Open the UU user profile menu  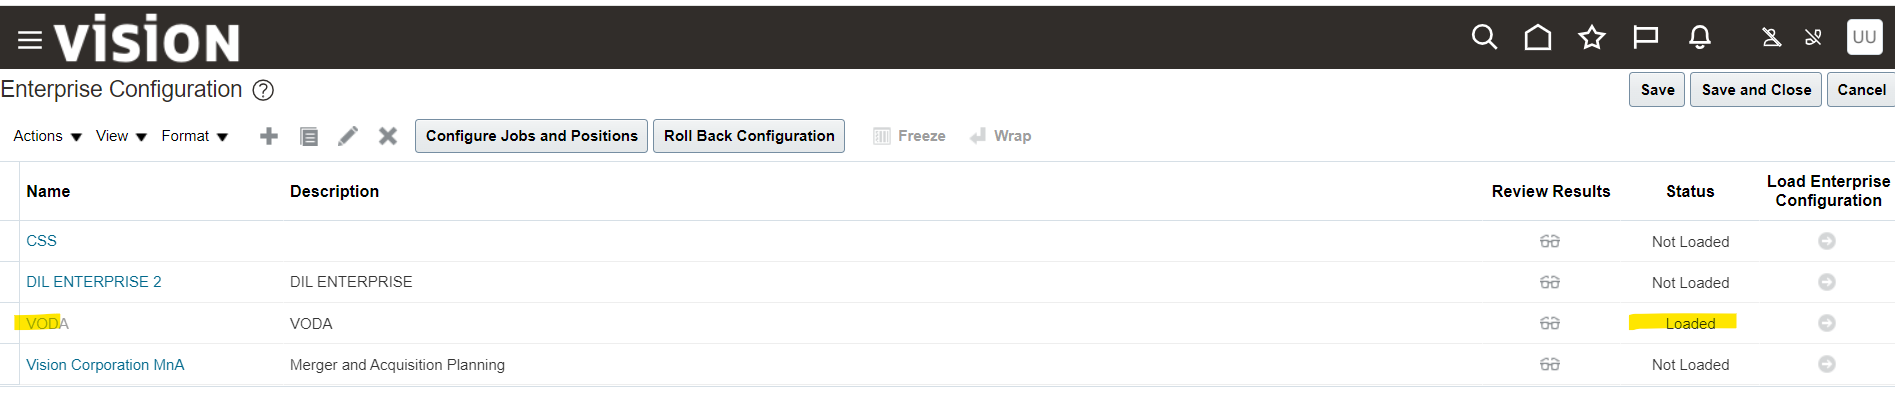pyautogui.click(x=1864, y=37)
